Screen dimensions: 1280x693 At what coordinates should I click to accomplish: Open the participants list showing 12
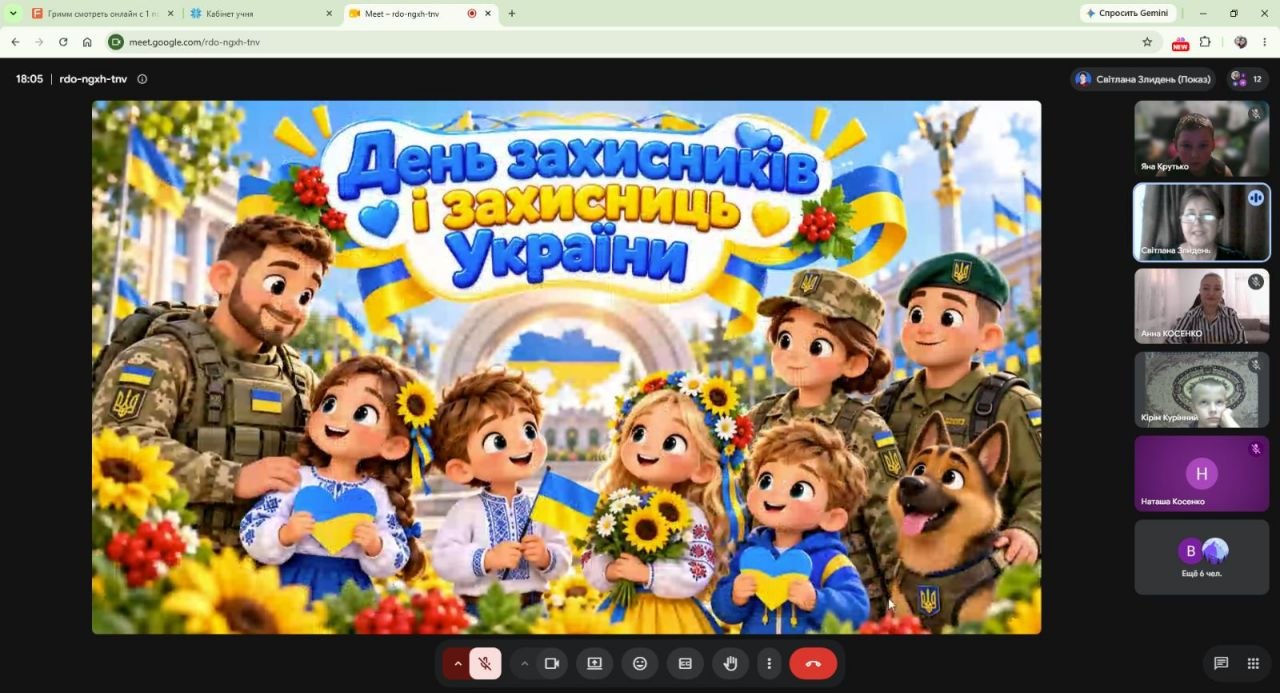1246,79
